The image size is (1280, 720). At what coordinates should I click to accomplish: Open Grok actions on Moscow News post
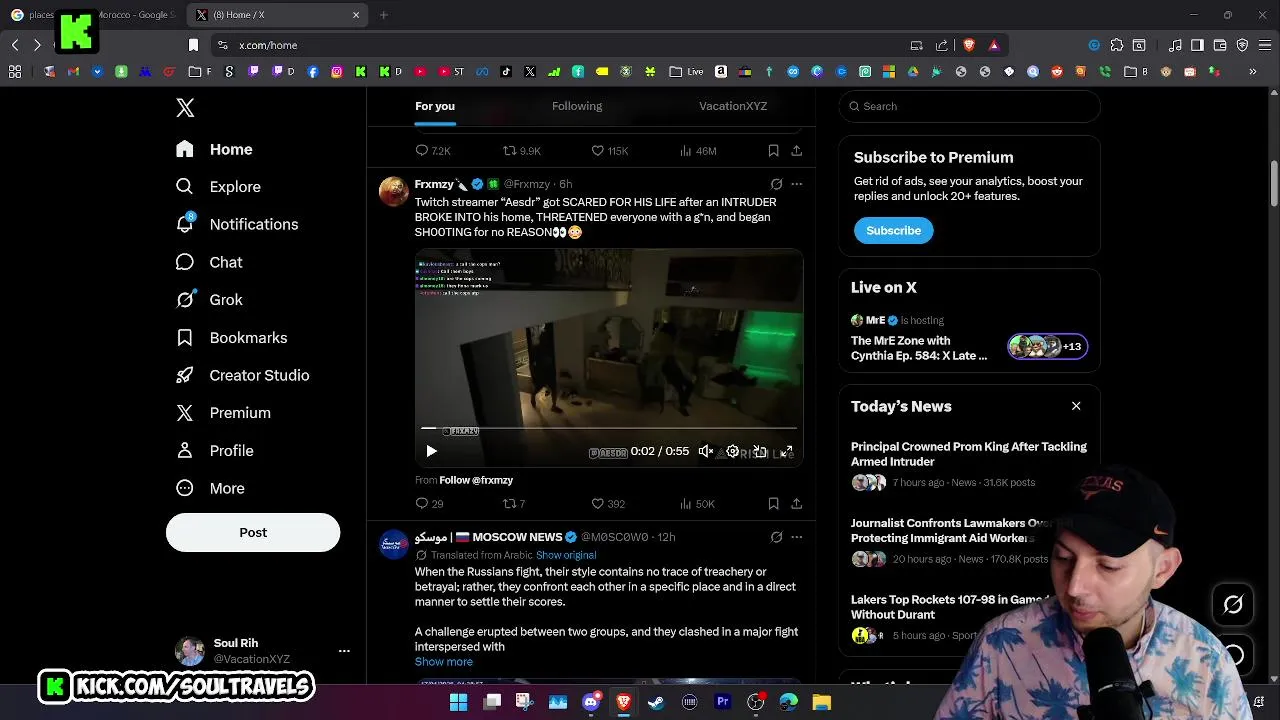pos(776,537)
